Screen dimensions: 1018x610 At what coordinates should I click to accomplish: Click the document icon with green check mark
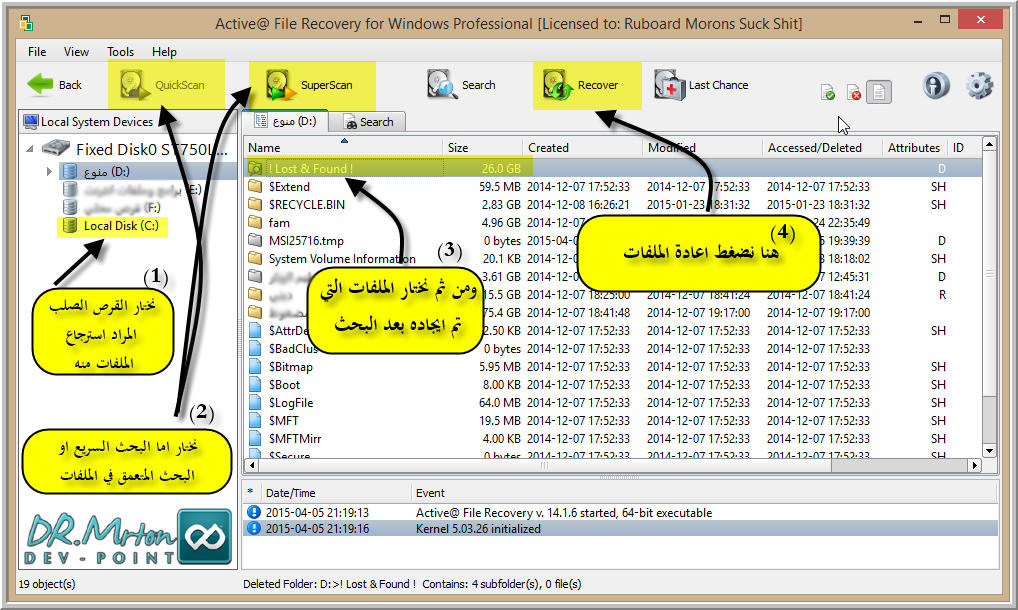tap(828, 93)
